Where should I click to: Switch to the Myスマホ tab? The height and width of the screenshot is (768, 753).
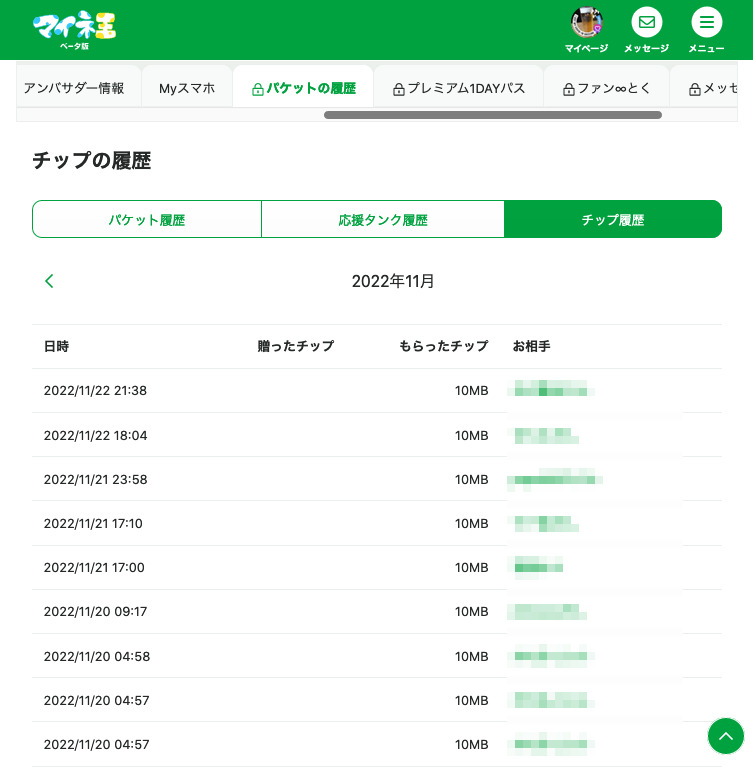pos(187,88)
